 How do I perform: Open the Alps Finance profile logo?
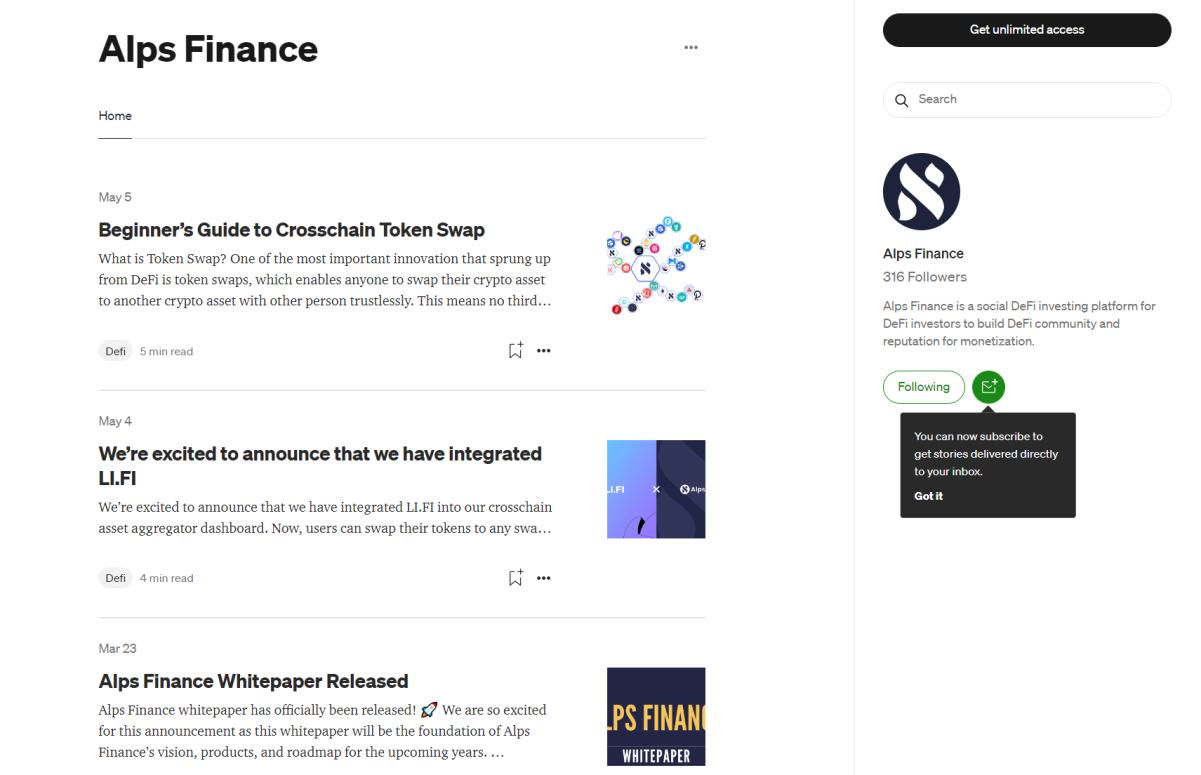(x=921, y=192)
